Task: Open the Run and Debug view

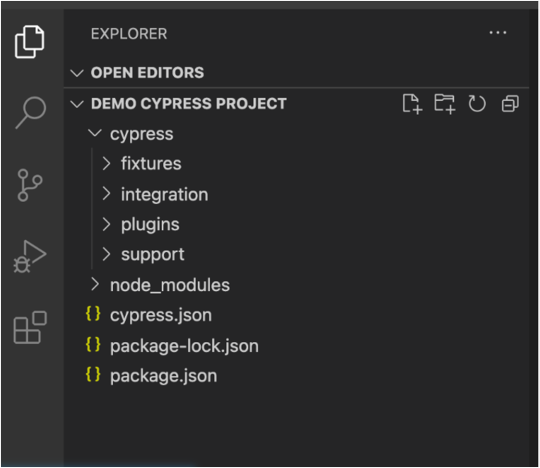Action: [30, 257]
